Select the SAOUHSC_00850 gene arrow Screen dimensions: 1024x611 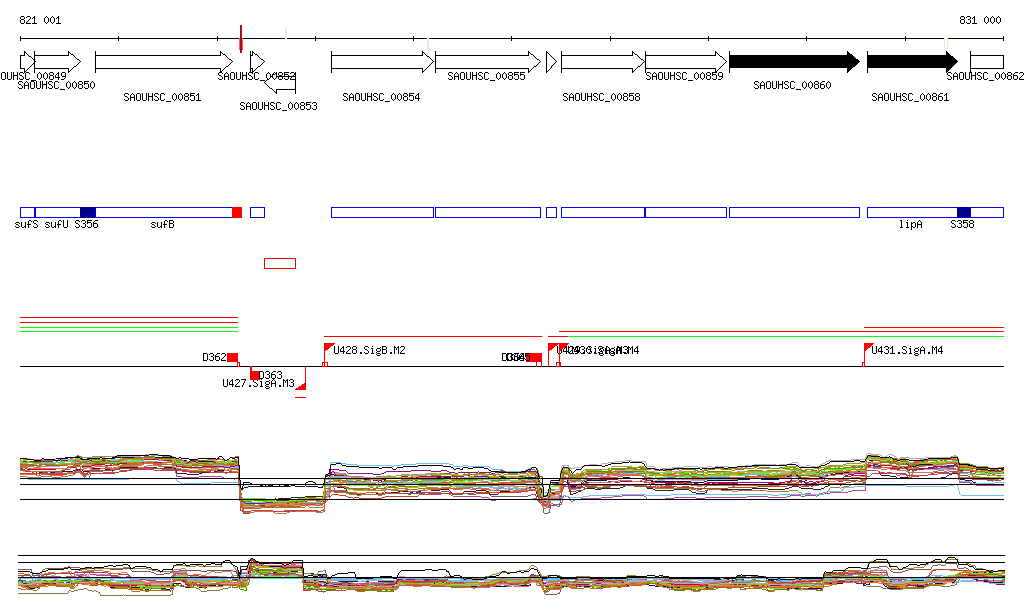tap(57, 63)
